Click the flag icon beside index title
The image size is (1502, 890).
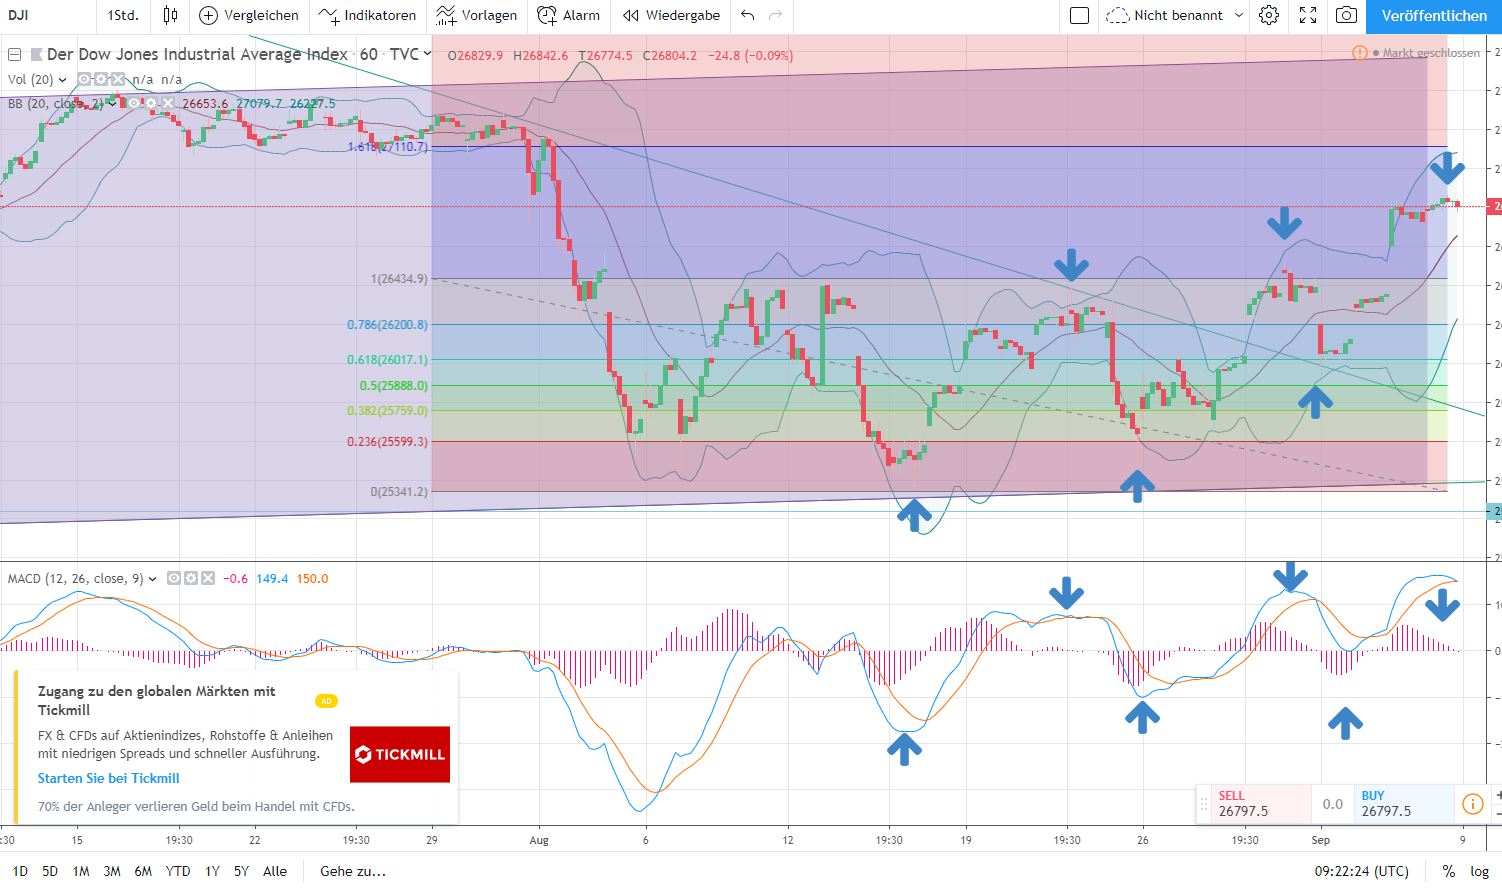[37, 54]
